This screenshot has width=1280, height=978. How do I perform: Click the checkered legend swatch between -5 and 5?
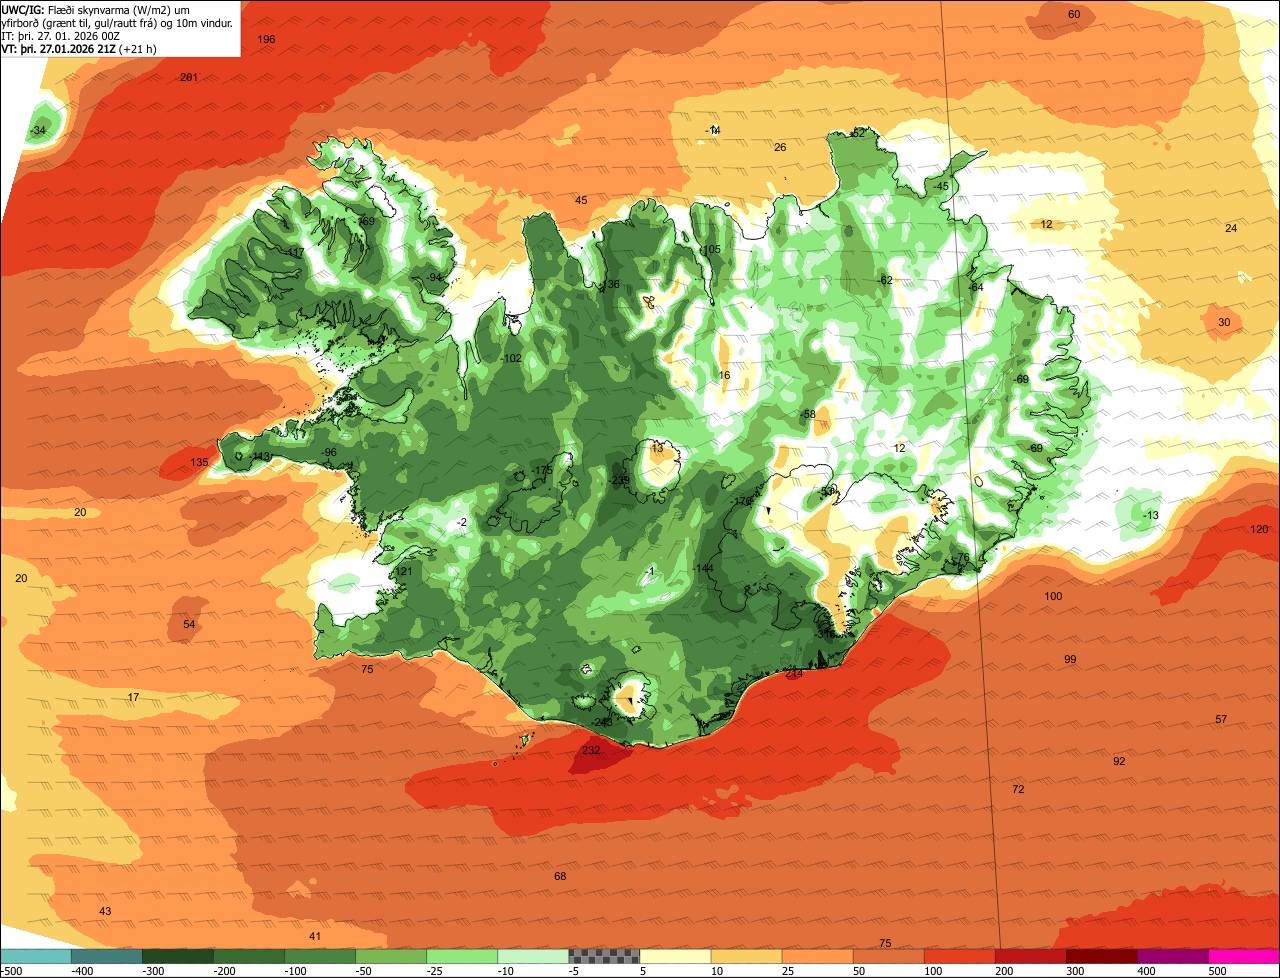[x=604, y=956]
